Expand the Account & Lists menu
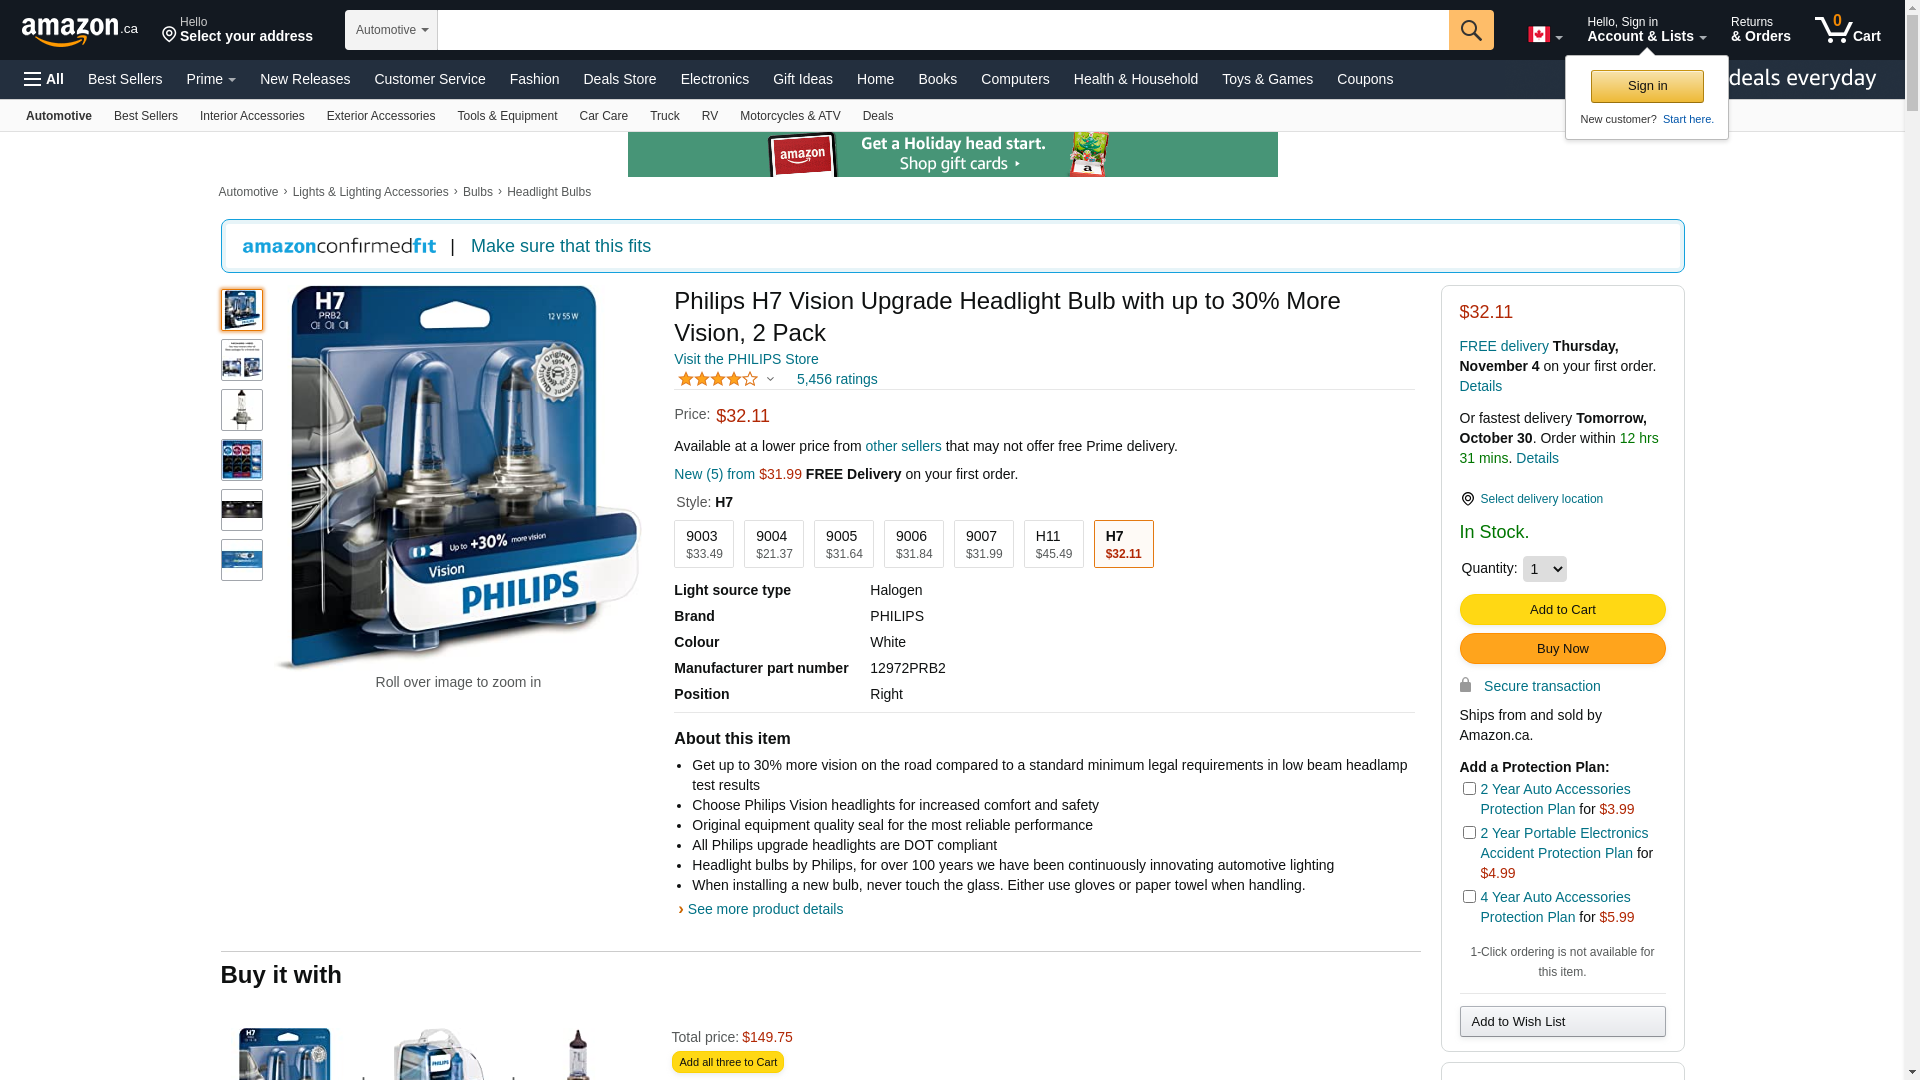1920x1080 pixels. (x=1646, y=30)
